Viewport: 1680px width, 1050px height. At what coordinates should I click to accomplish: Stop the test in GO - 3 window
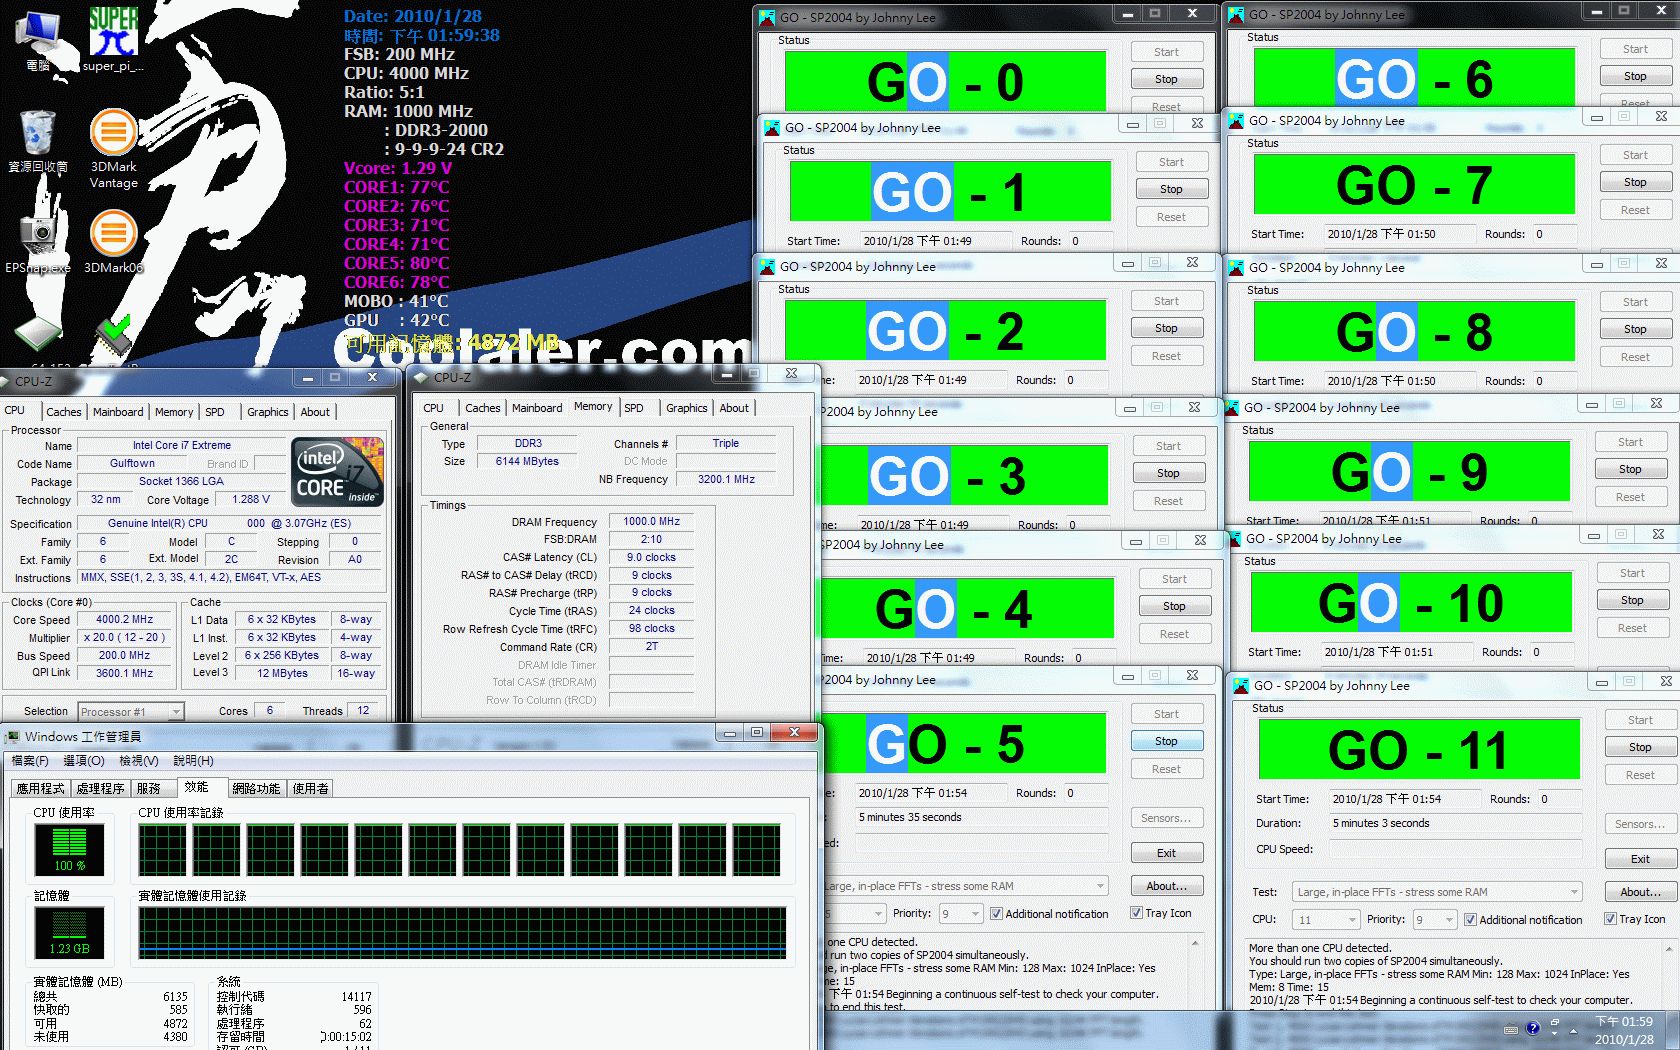pos(1169,473)
